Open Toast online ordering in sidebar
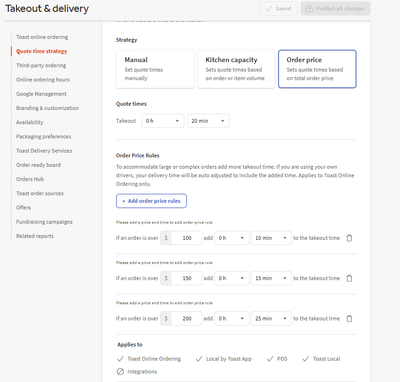 (x=42, y=37)
